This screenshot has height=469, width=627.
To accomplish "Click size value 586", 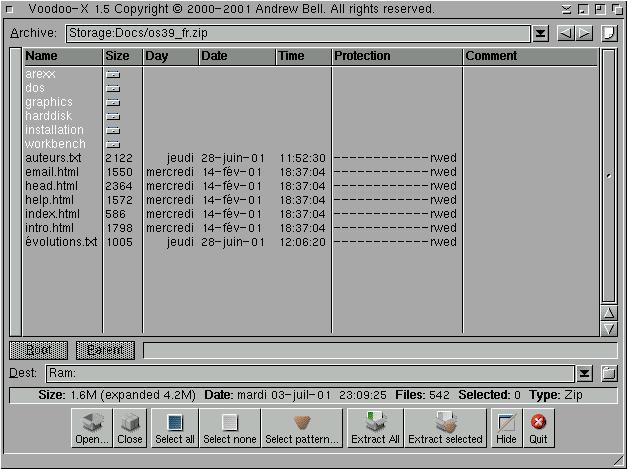I will coord(116,214).
